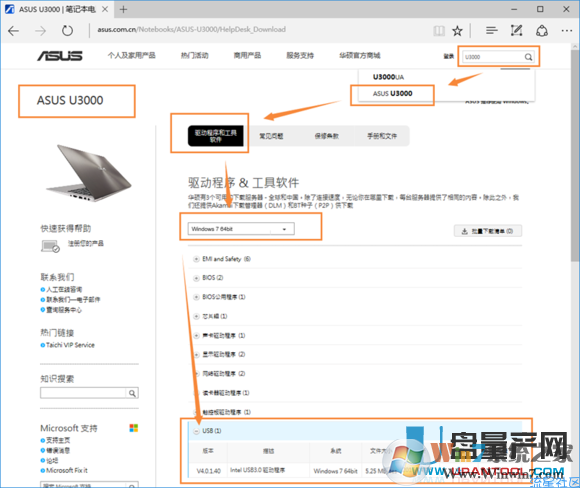Open the fifth top navigation menu item

(x=360, y=55)
